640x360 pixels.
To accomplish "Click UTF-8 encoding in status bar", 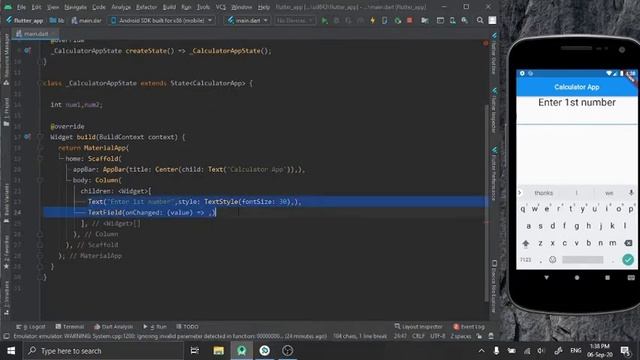I will pos(438,336).
